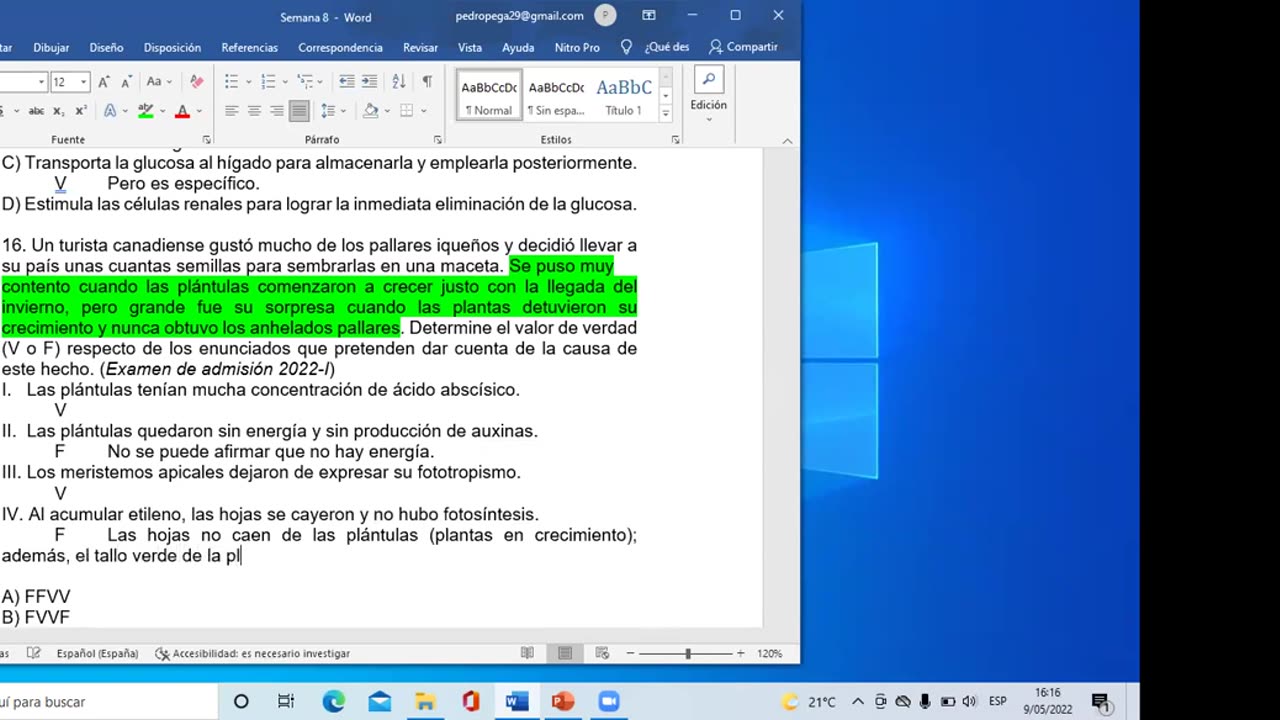This screenshot has height=720, width=1280.
Task: Switch to Print Layout view
Action: (x=565, y=653)
